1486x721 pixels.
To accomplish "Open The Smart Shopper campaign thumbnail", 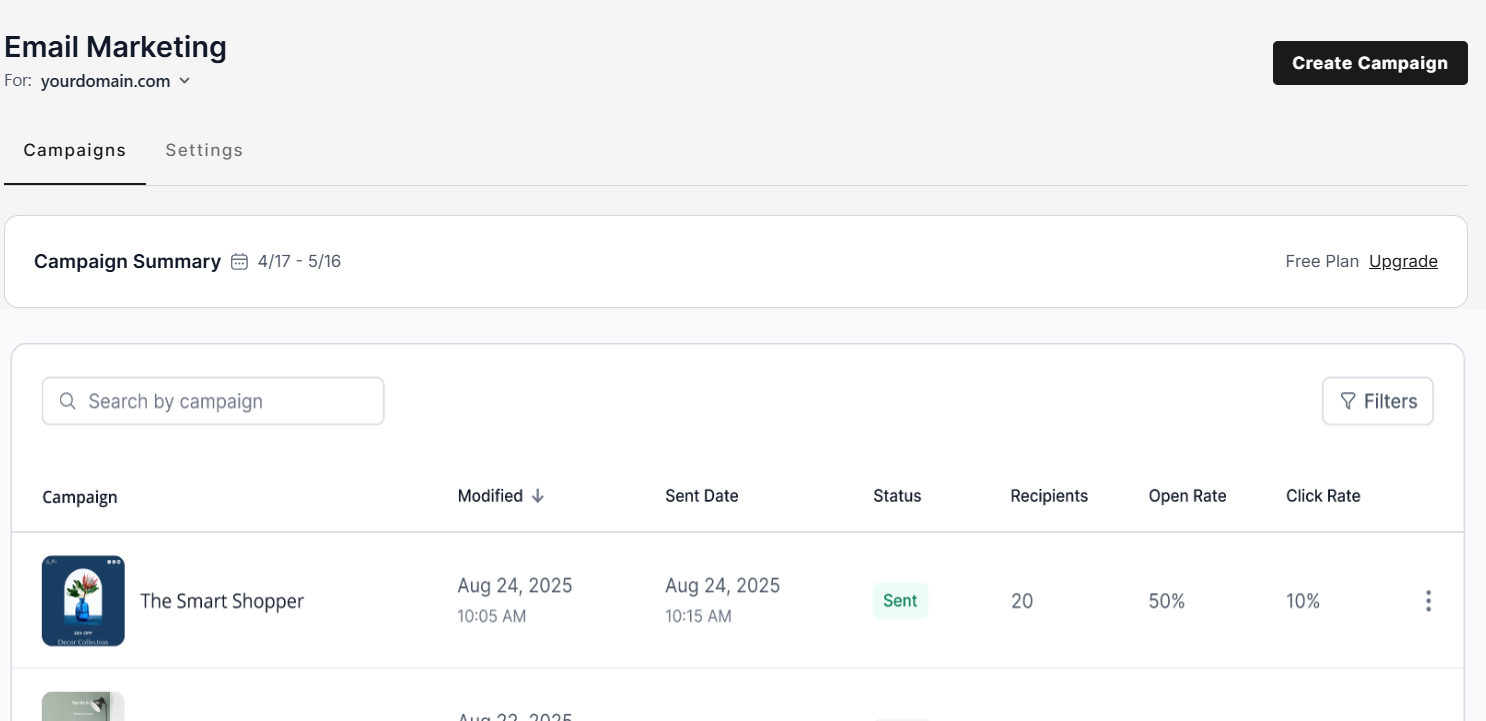I will pyautogui.click(x=83, y=601).
